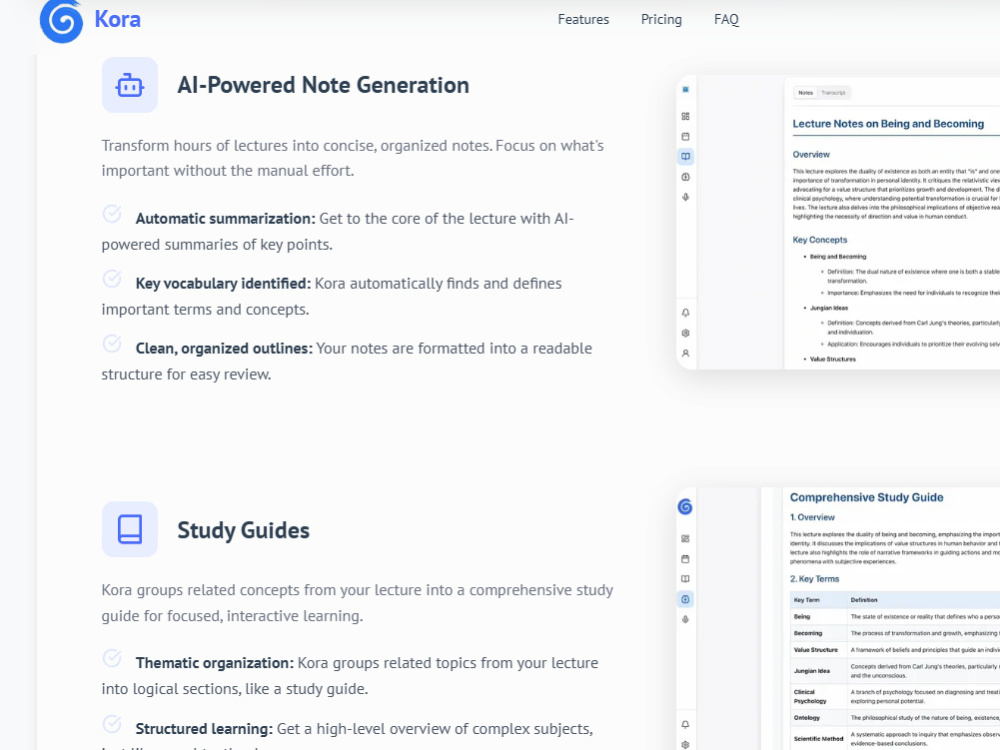Click bell icon in study guide preview sidebar

coord(686,724)
